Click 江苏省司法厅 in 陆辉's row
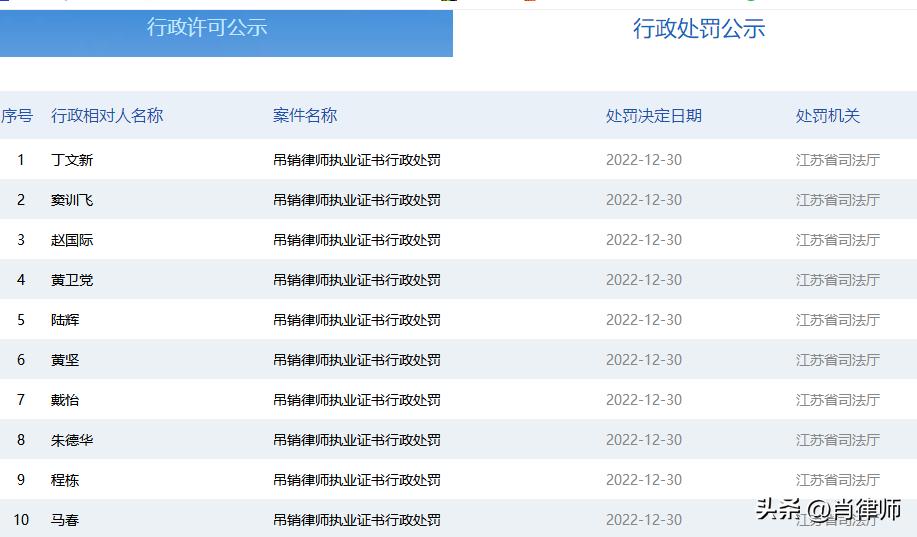Viewport: 917px width, 537px height. coord(837,320)
